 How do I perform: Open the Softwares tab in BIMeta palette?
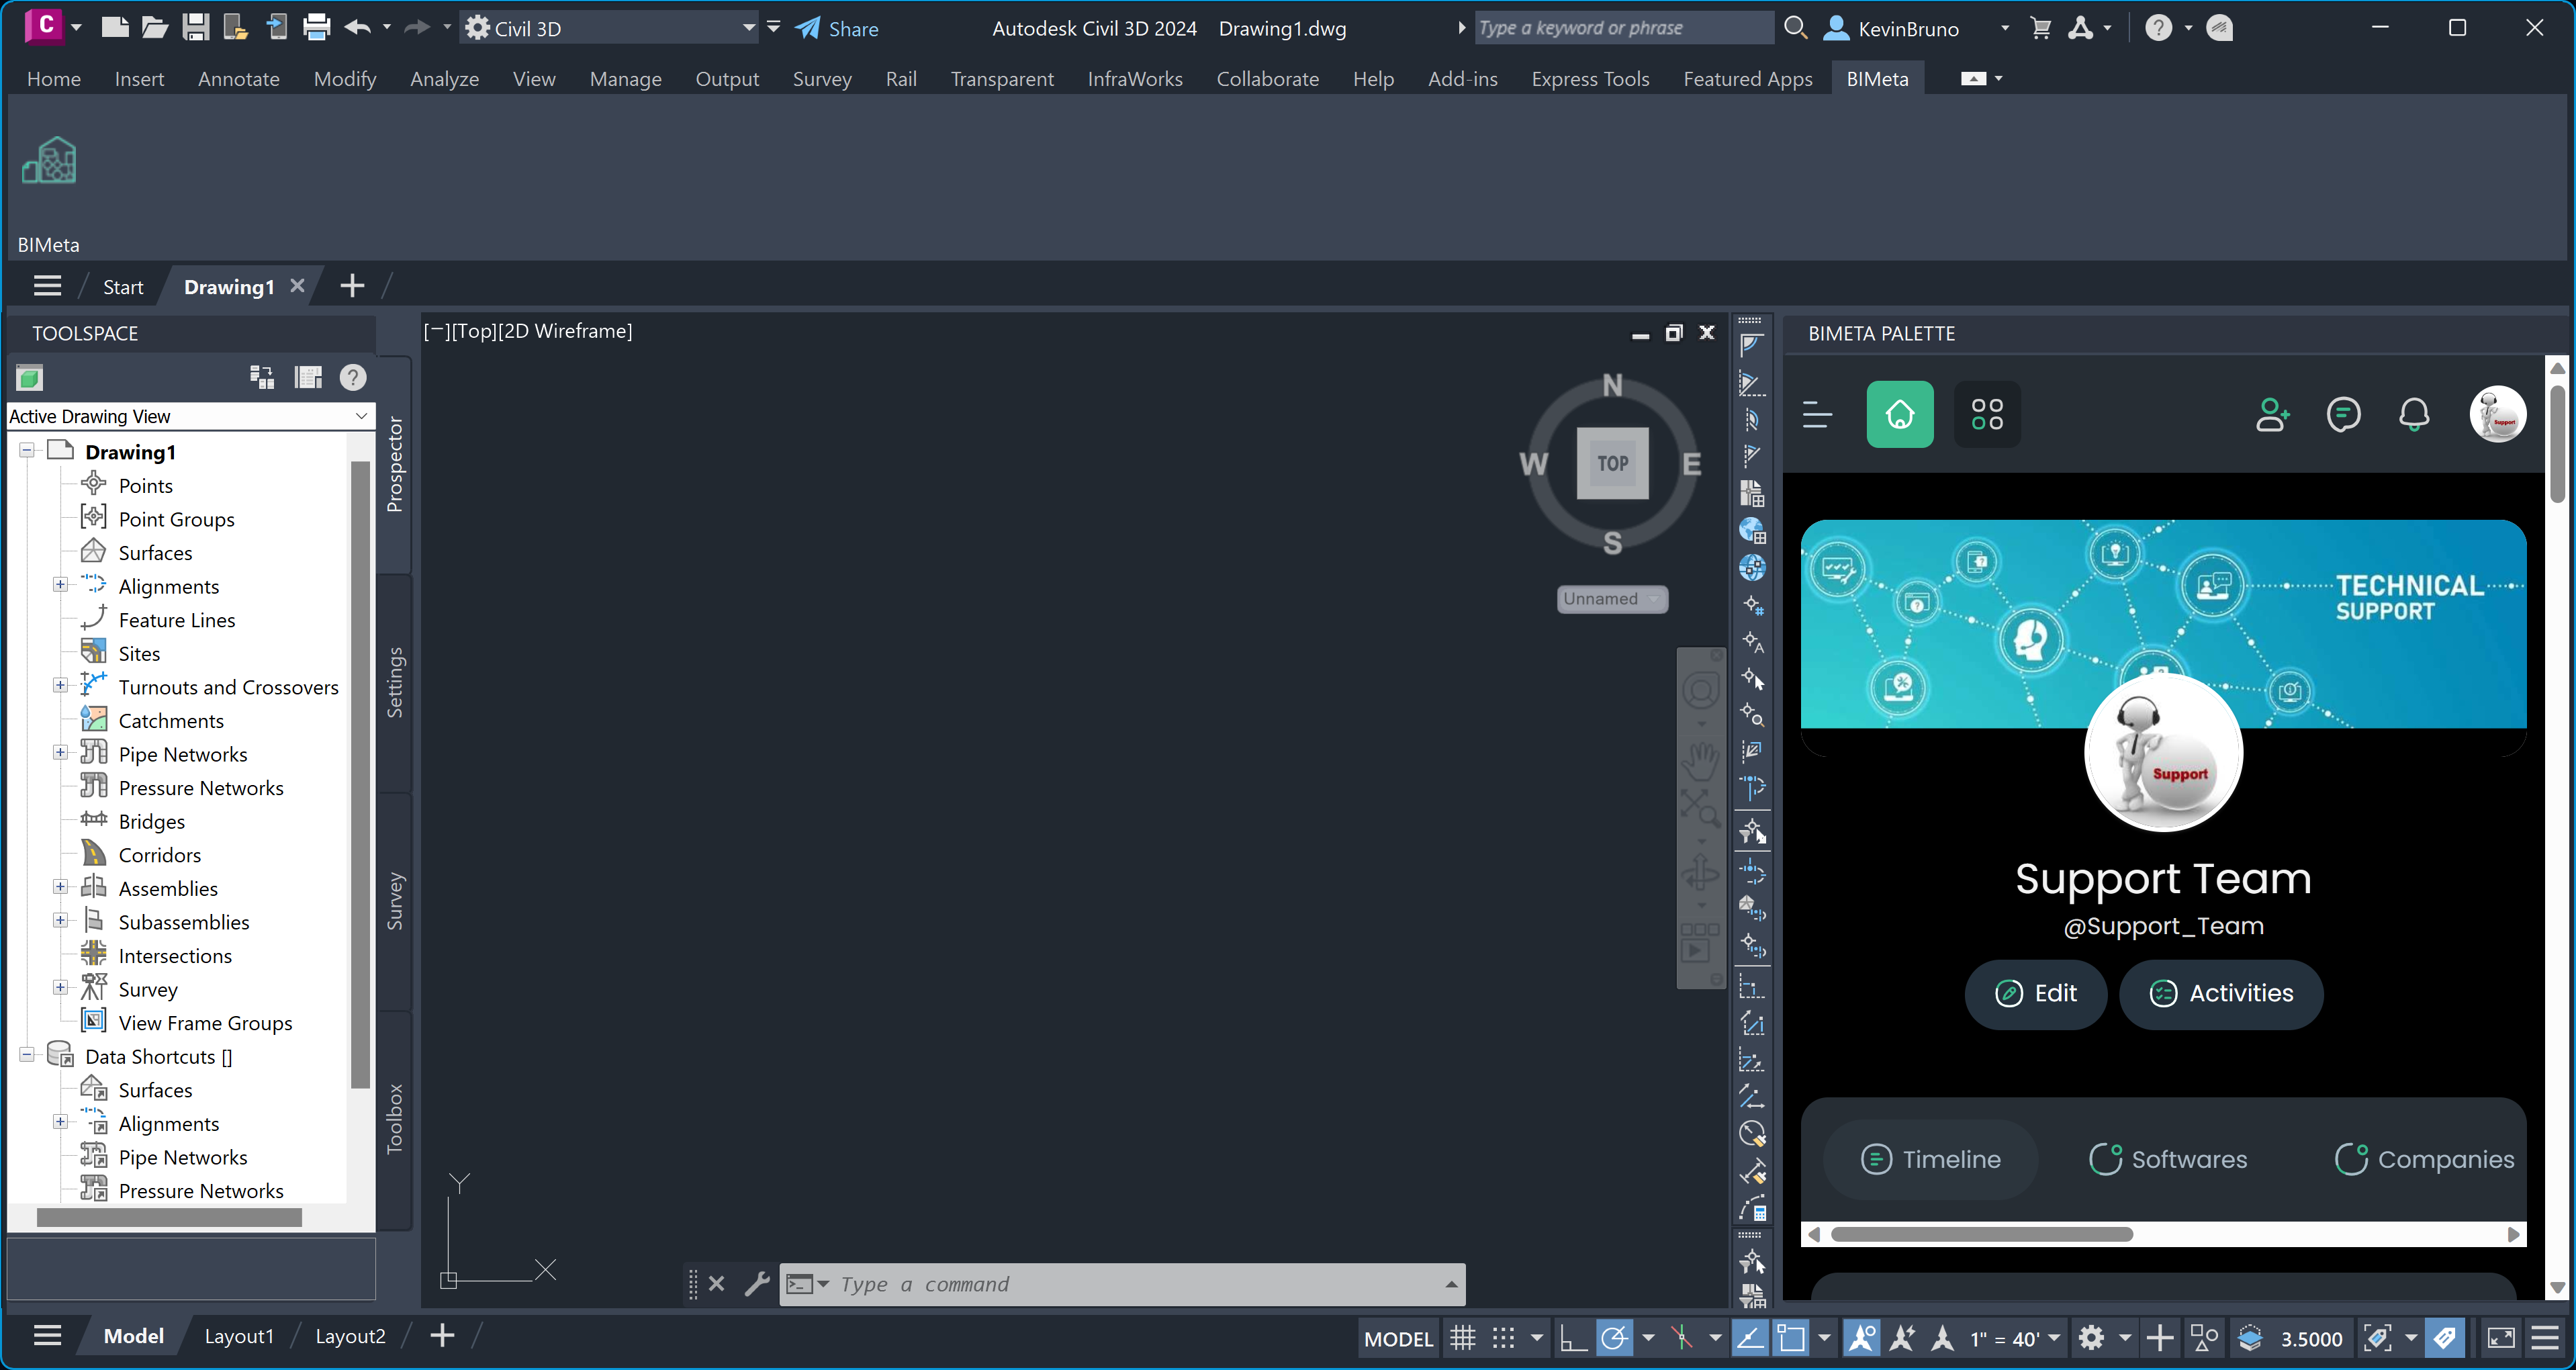[2168, 1160]
